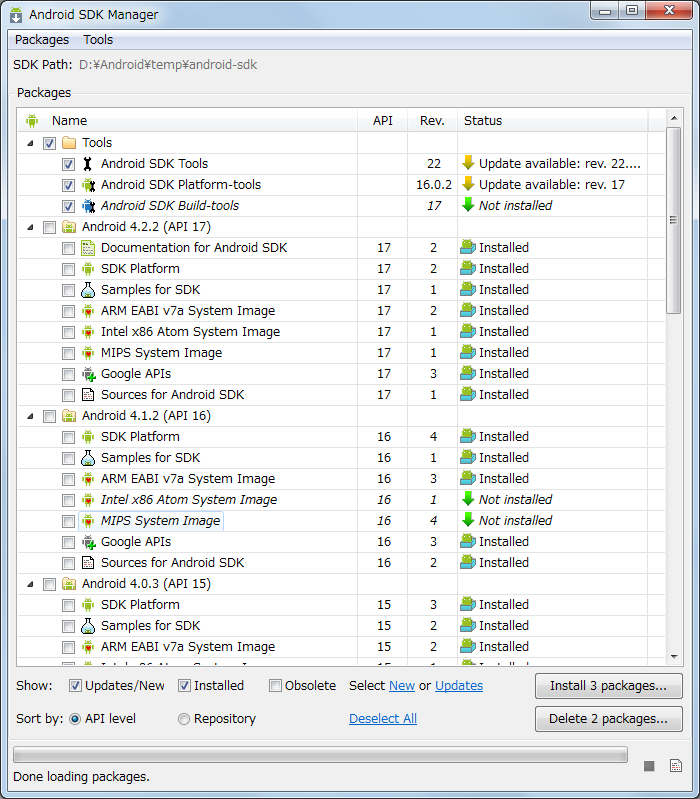Click the Documentation for Android SDK icon
The height and width of the screenshot is (799, 700).
point(88,248)
